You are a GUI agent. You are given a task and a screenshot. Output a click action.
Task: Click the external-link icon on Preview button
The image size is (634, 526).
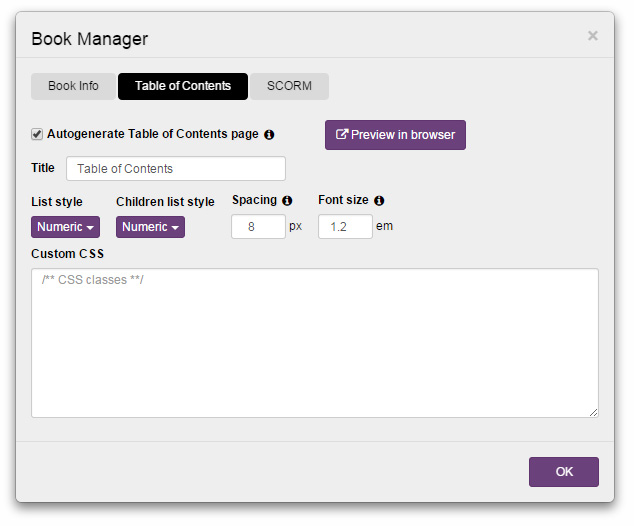click(x=342, y=135)
